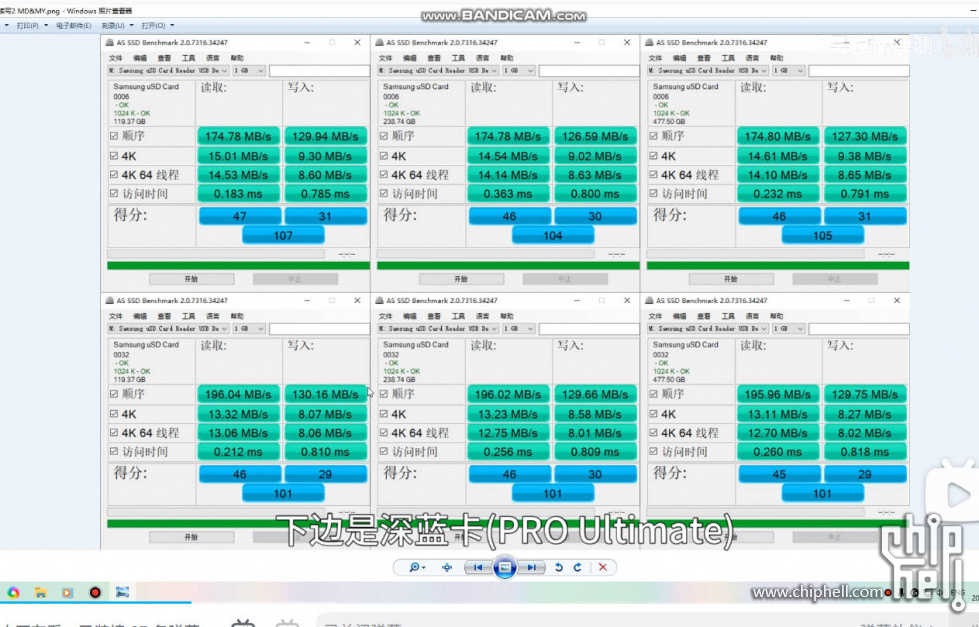The height and width of the screenshot is (627, 979).
Task: Click AS SSD title icon in 196.04 MB/s window
Action: pyautogui.click(x=110, y=300)
